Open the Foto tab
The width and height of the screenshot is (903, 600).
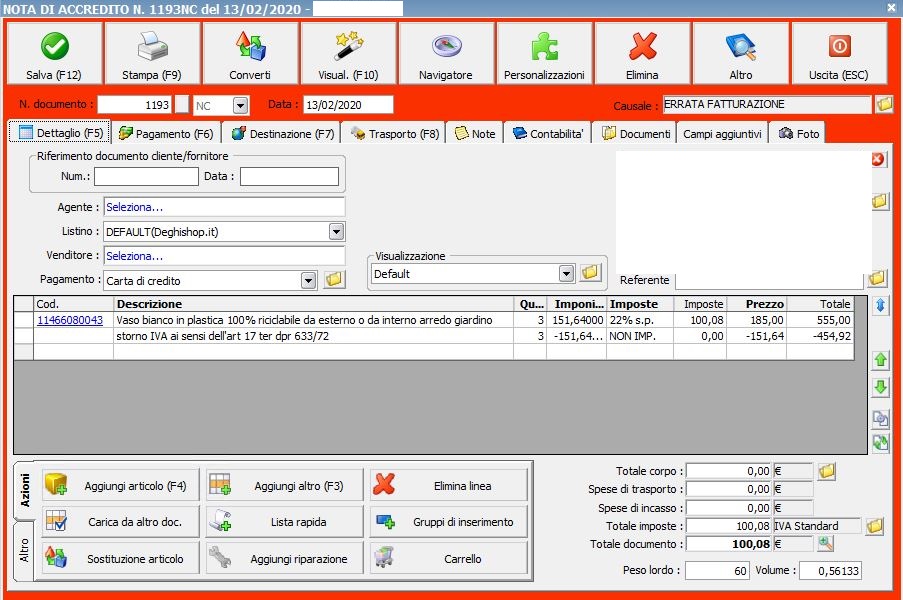tap(798, 134)
